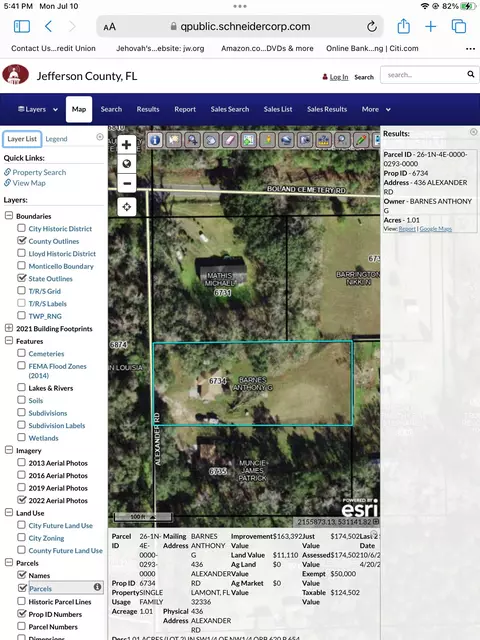The width and height of the screenshot is (480, 640).
Task: Open the Search nav tab
Action: [111, 109]
